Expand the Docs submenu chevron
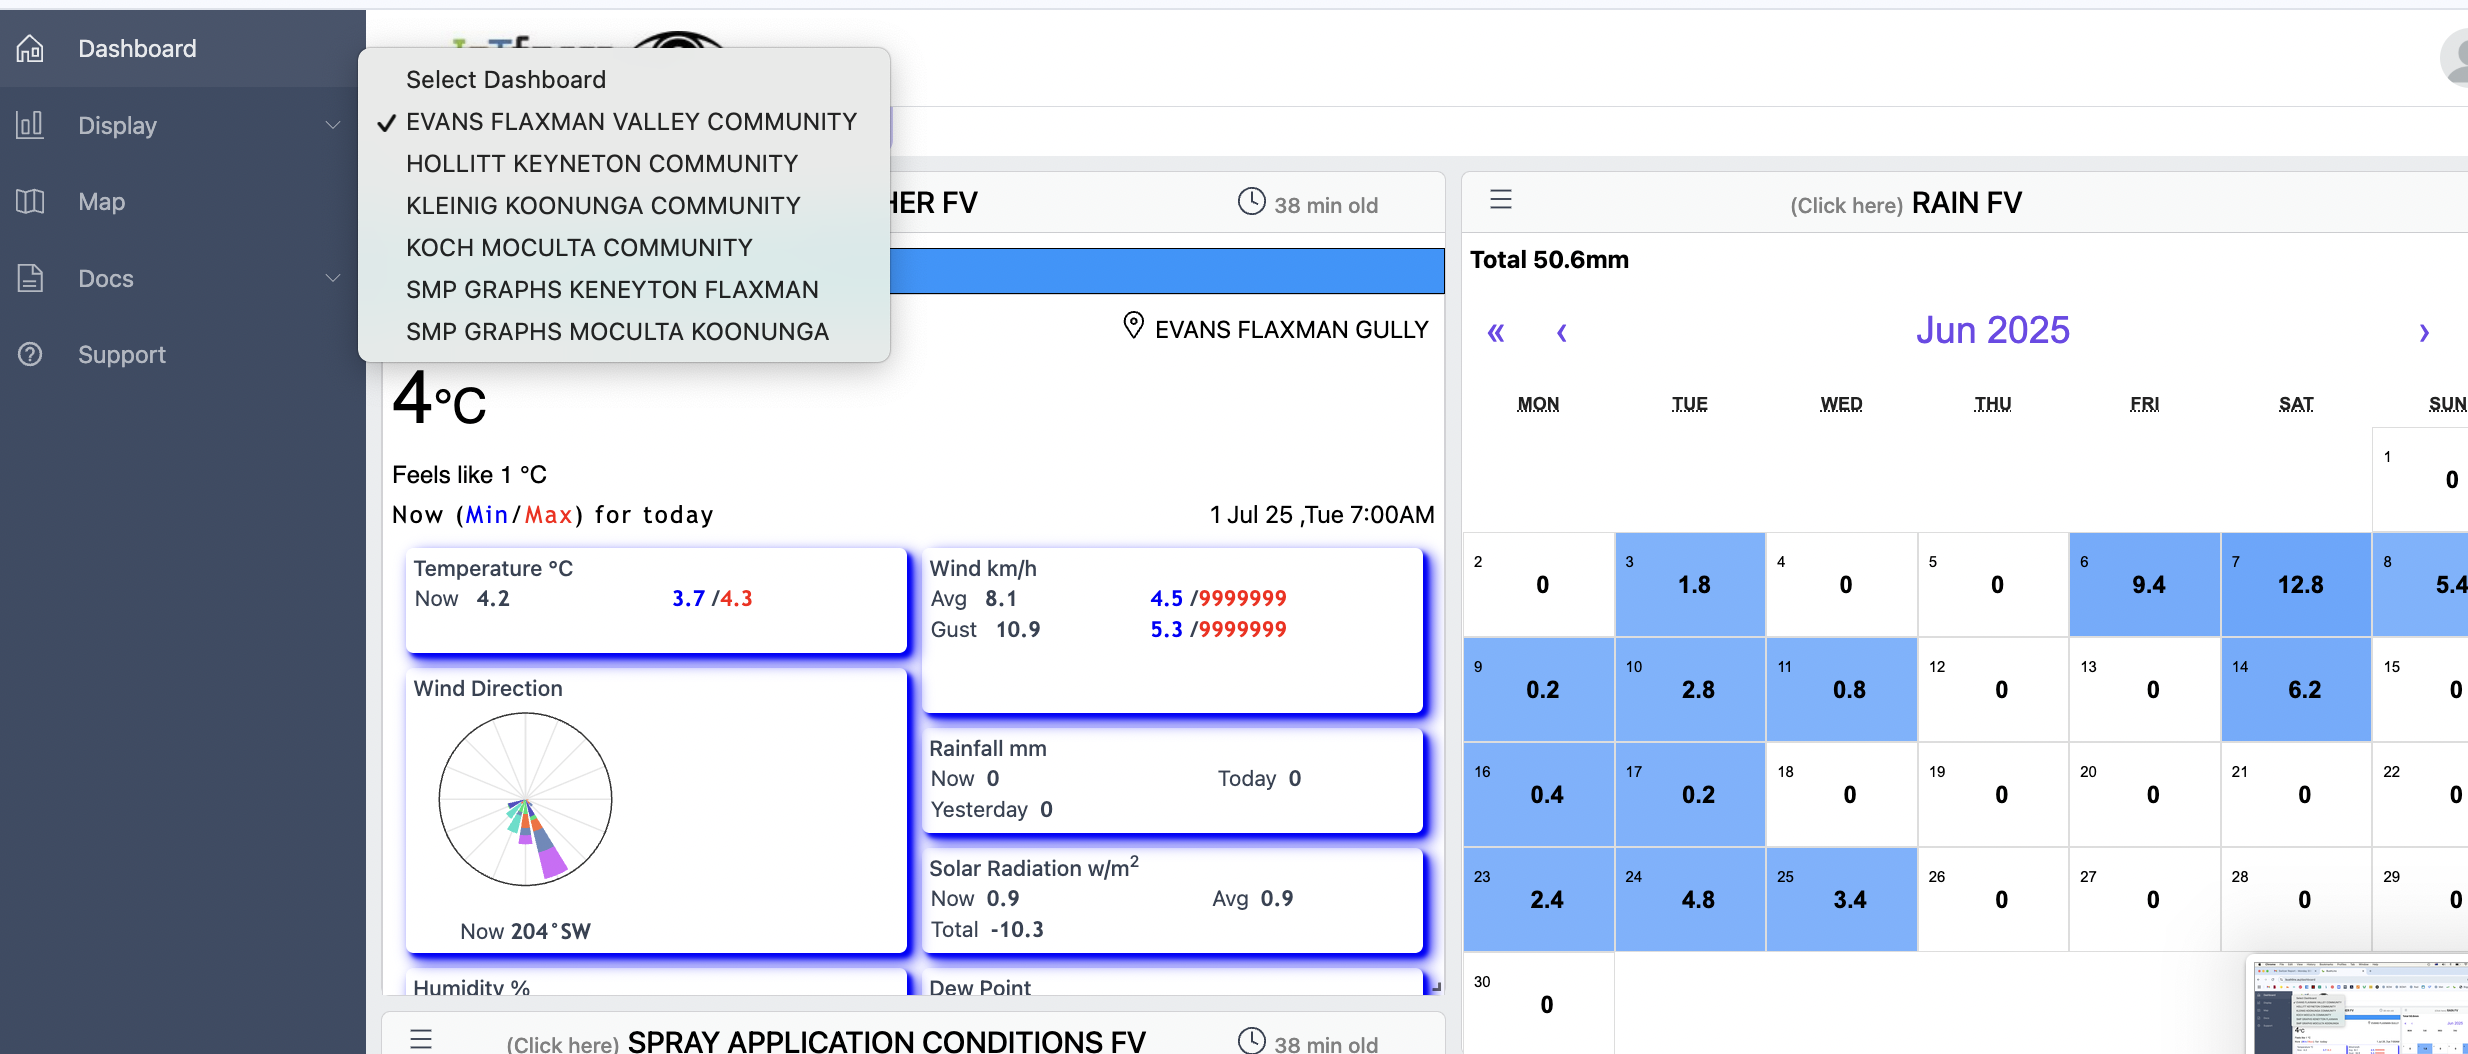 (x=333, y=278)
